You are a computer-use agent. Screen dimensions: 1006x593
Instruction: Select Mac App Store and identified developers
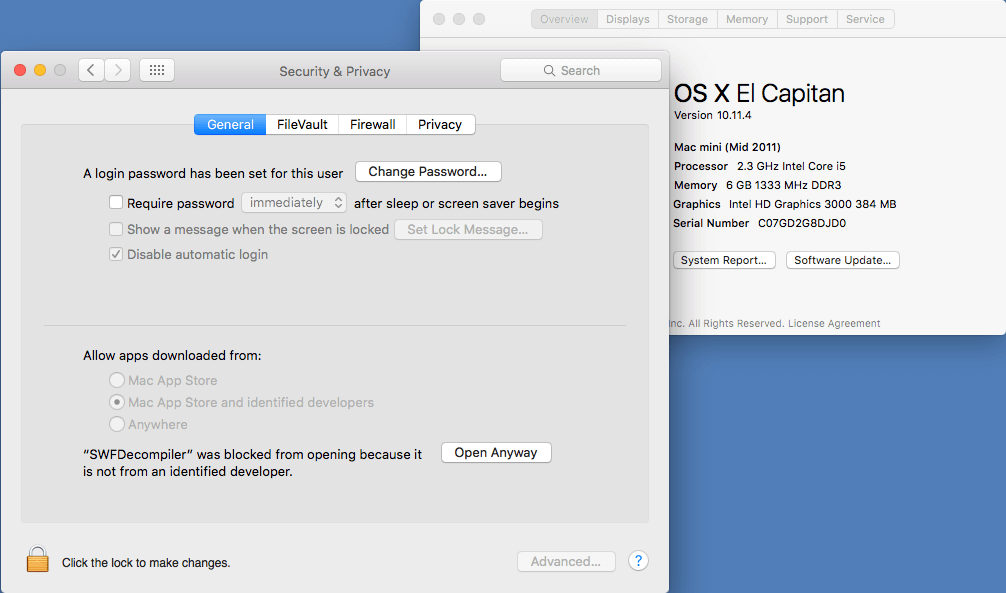117,402
